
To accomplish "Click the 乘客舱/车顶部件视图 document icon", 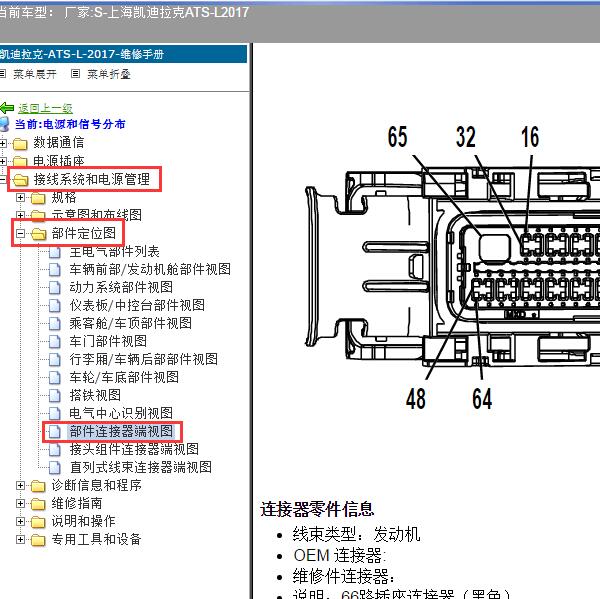I will [55, 323].
